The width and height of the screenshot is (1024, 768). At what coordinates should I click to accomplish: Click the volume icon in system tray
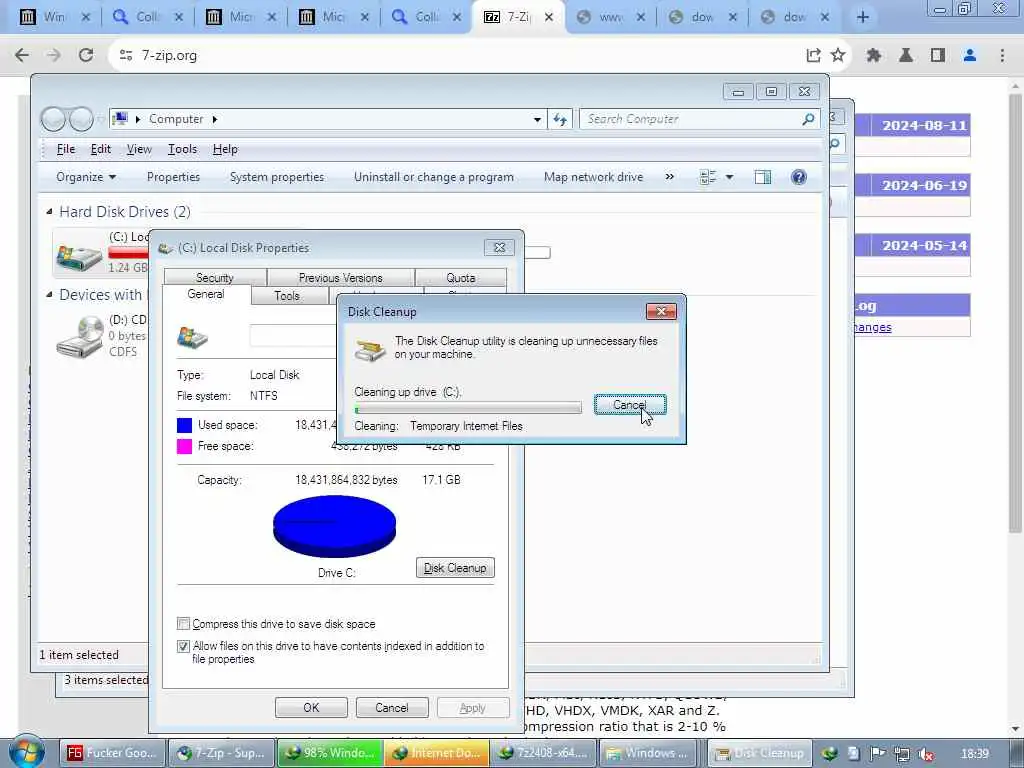coord(925,754)
